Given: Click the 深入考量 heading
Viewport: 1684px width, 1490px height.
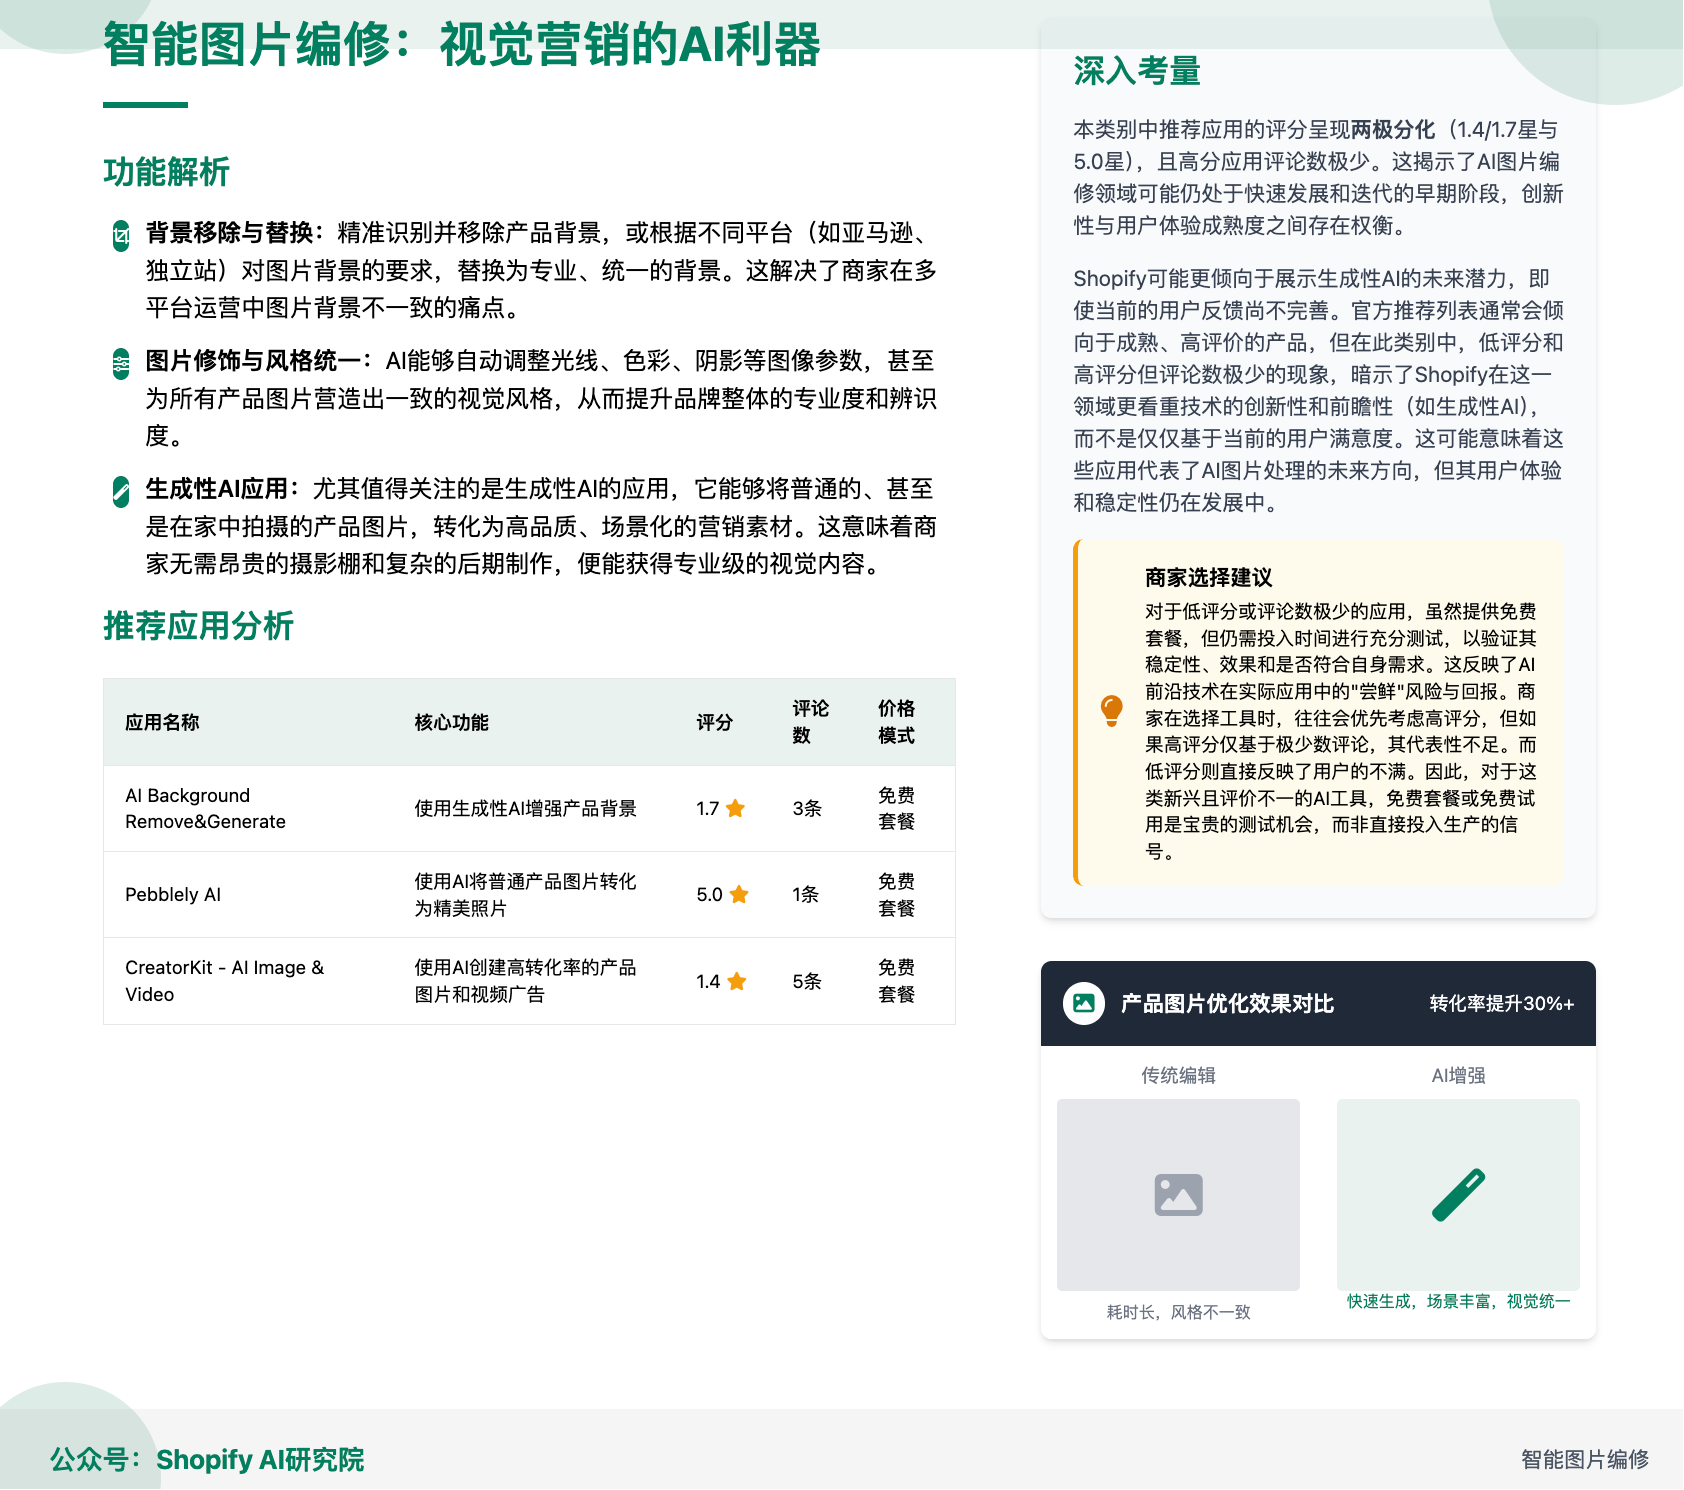Looking at the screenshot, I should [x=1137, y=71].
